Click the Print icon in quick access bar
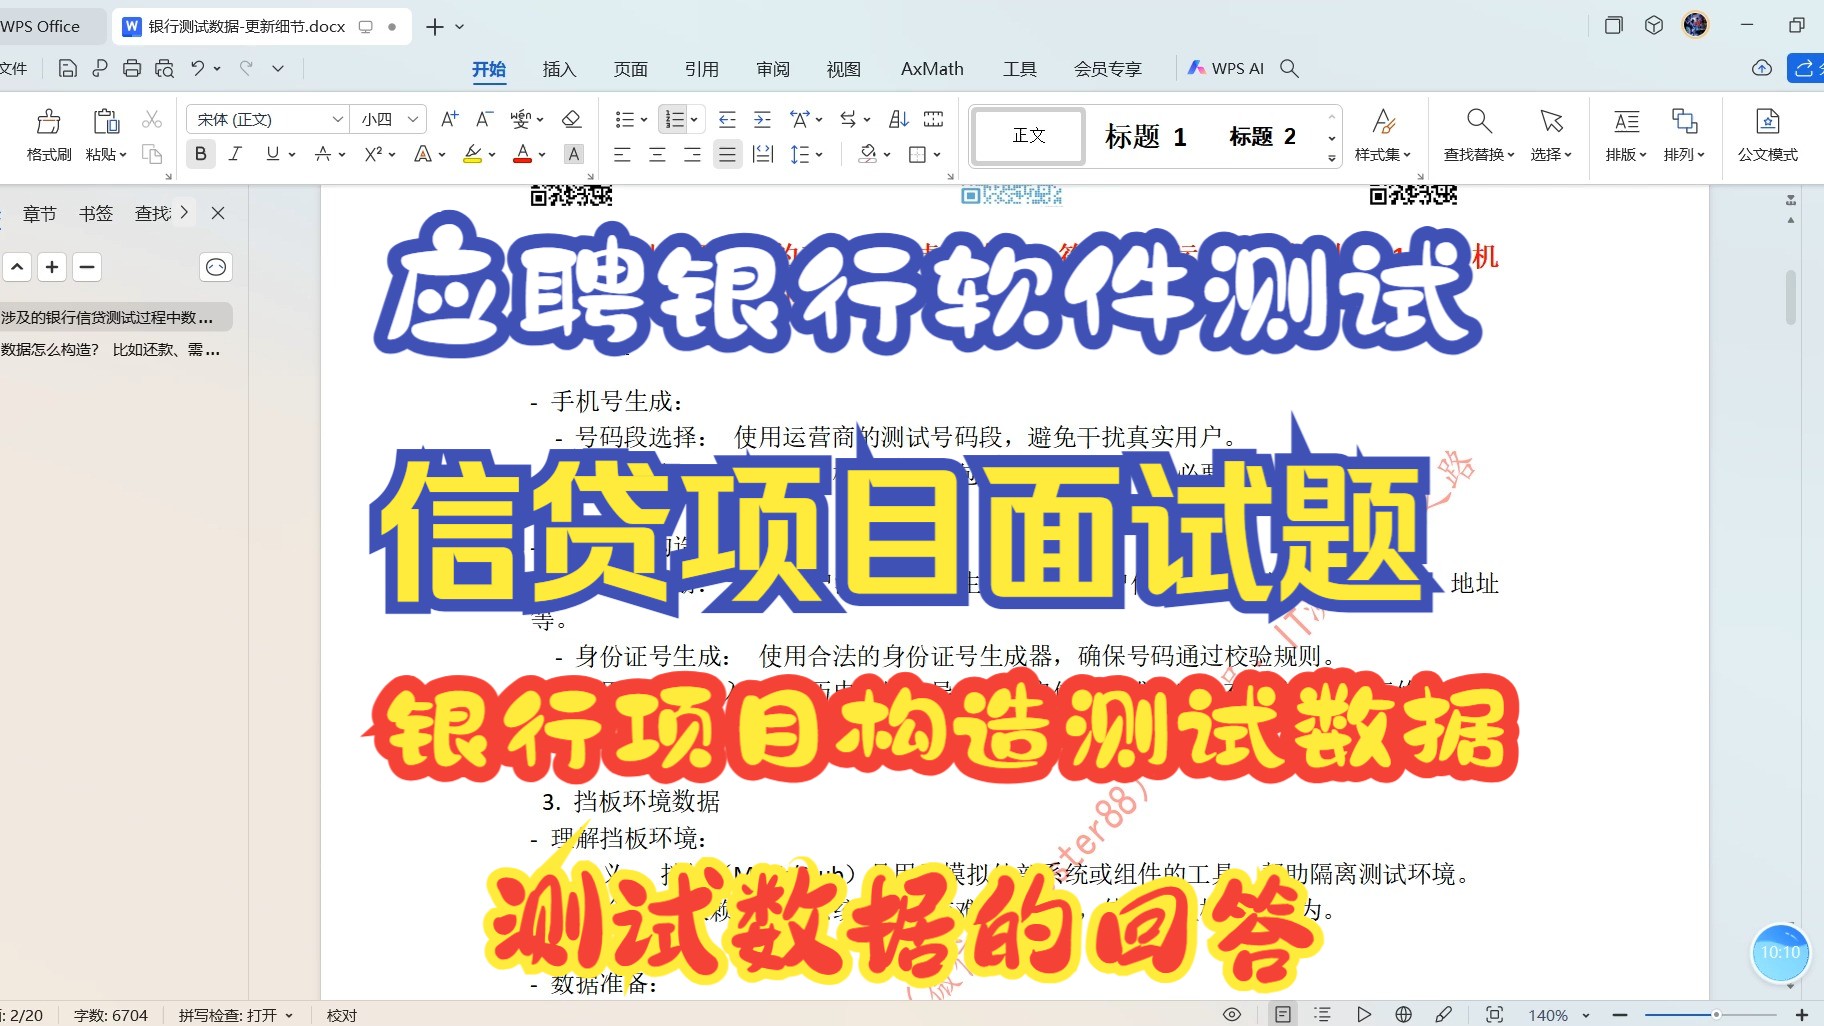 (x=132, y=68)
